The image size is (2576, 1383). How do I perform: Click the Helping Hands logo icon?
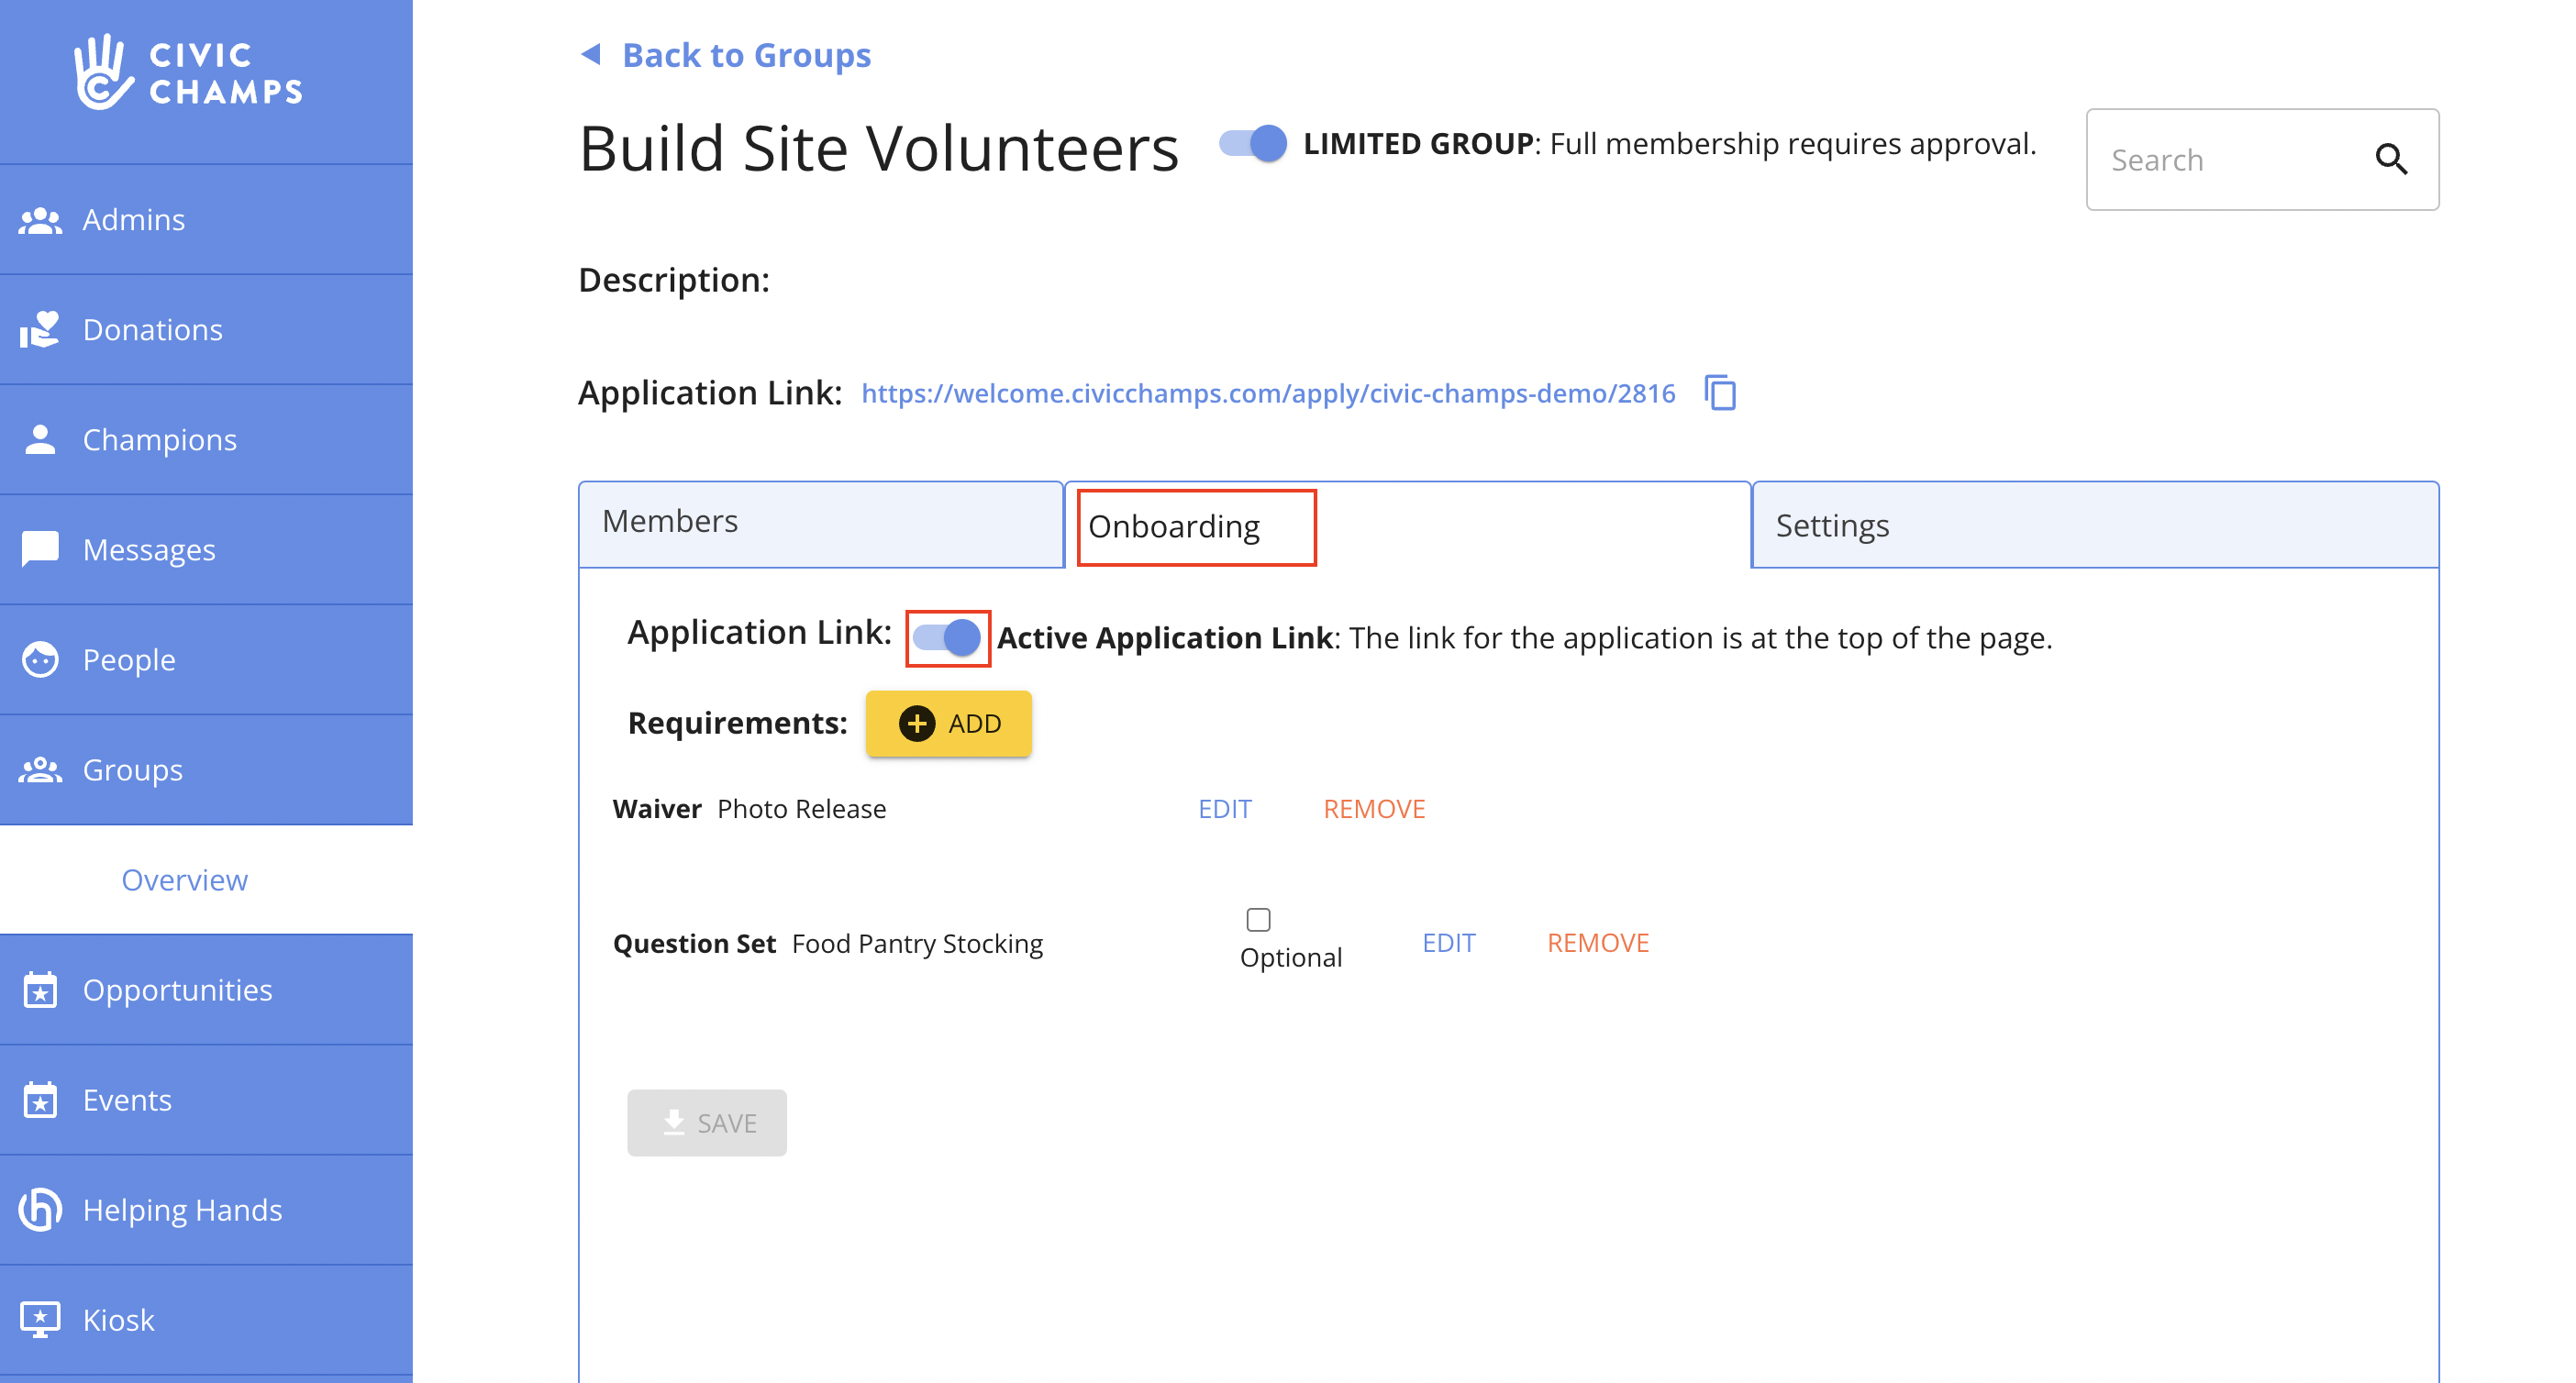pos(40,1210)
